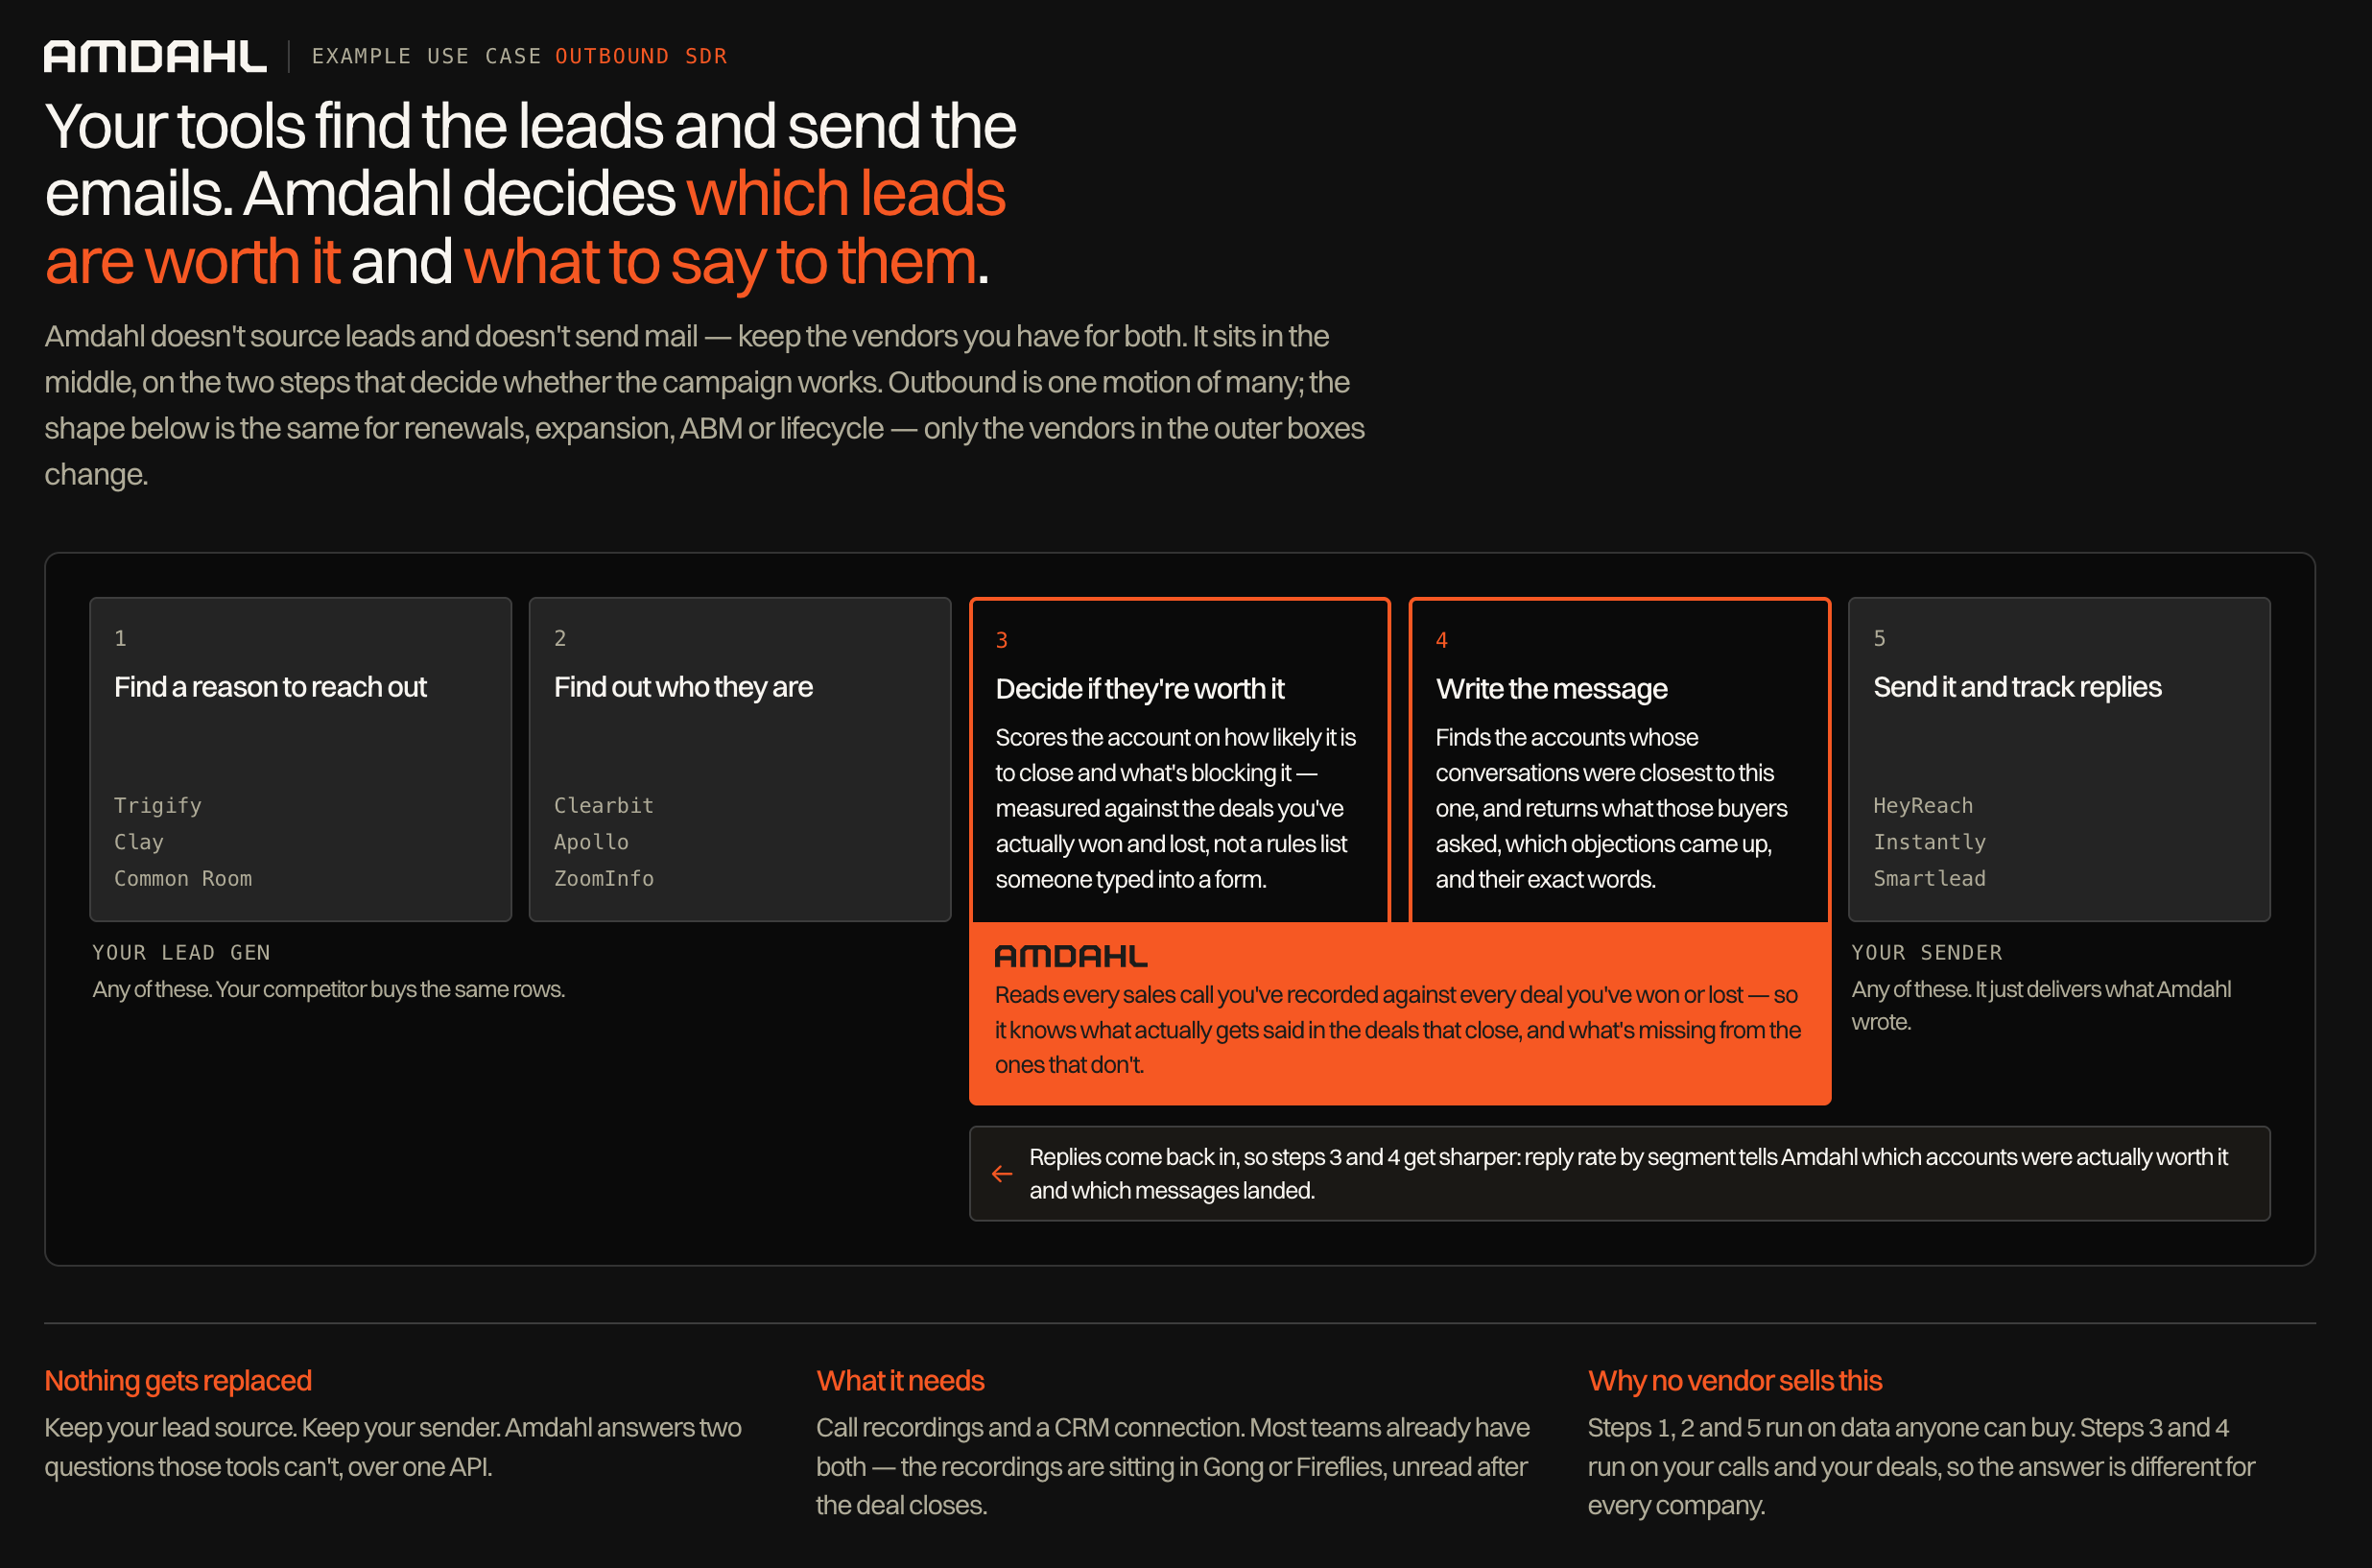Click the Clearbit vendor name
Viewport: 2372px width, 1568px height.
pyautogui.click(x=604, y=805)
